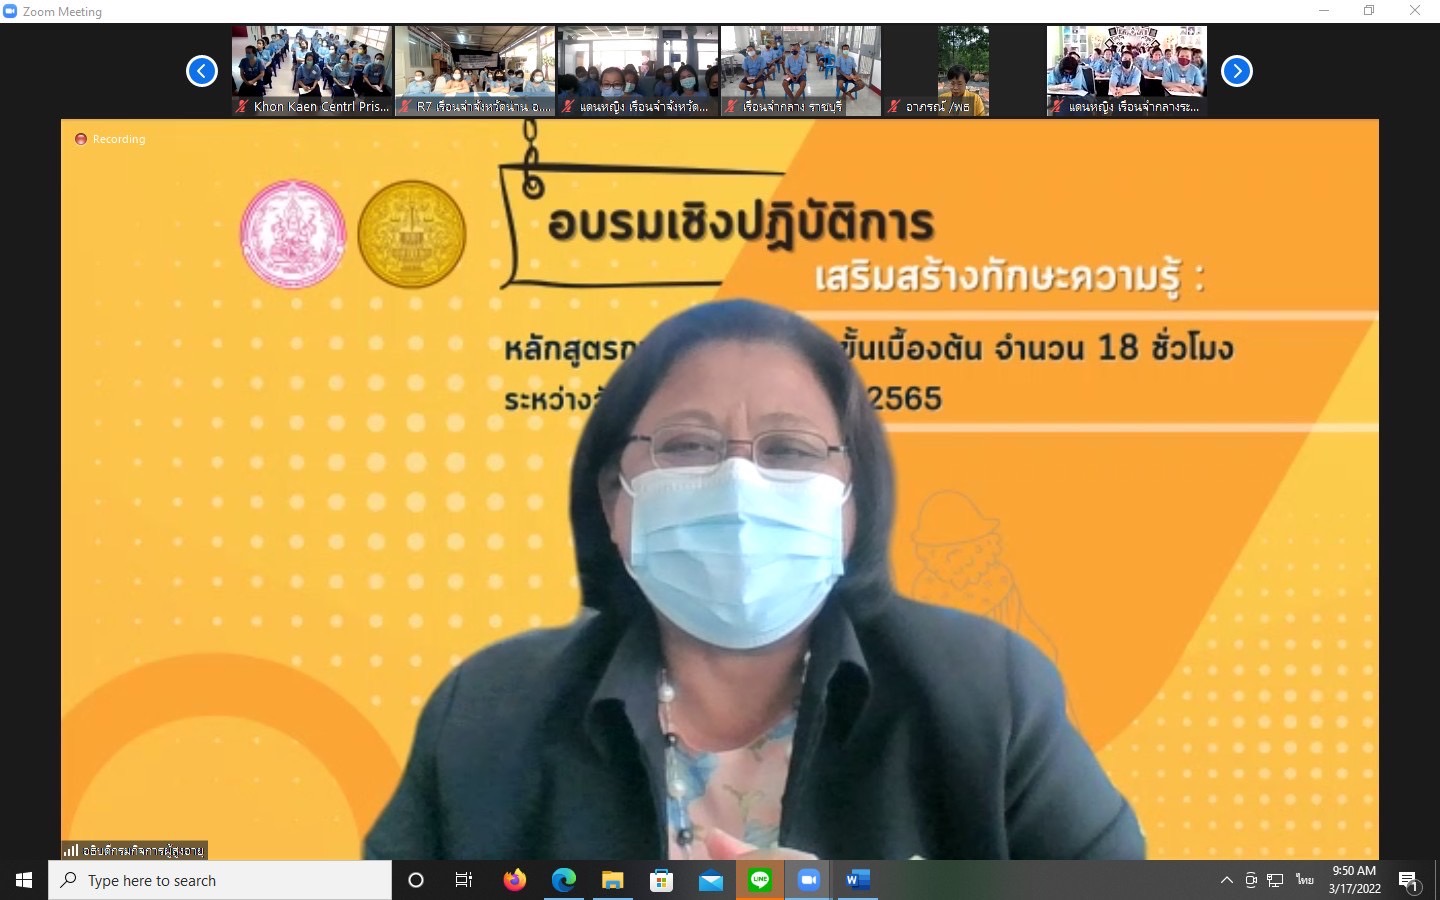Open Cortana circle icon on taskbar
This screenshot has width=1440, height=900.
point(416,880)
